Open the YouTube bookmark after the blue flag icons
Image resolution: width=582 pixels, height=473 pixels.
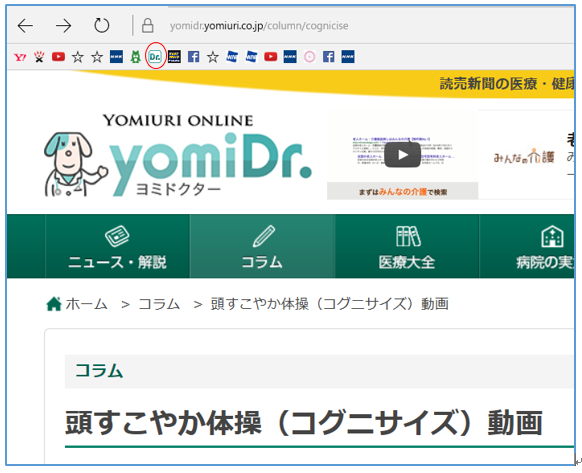tap(271, 56)
